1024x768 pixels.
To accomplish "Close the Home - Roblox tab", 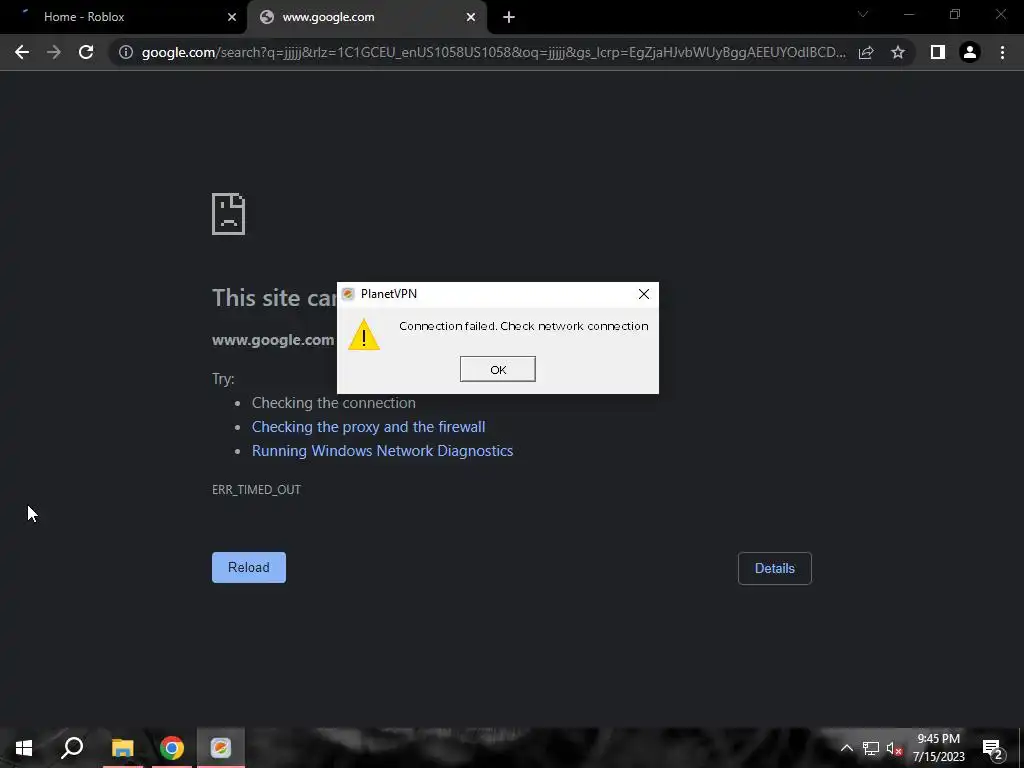I will pos(232,18).
